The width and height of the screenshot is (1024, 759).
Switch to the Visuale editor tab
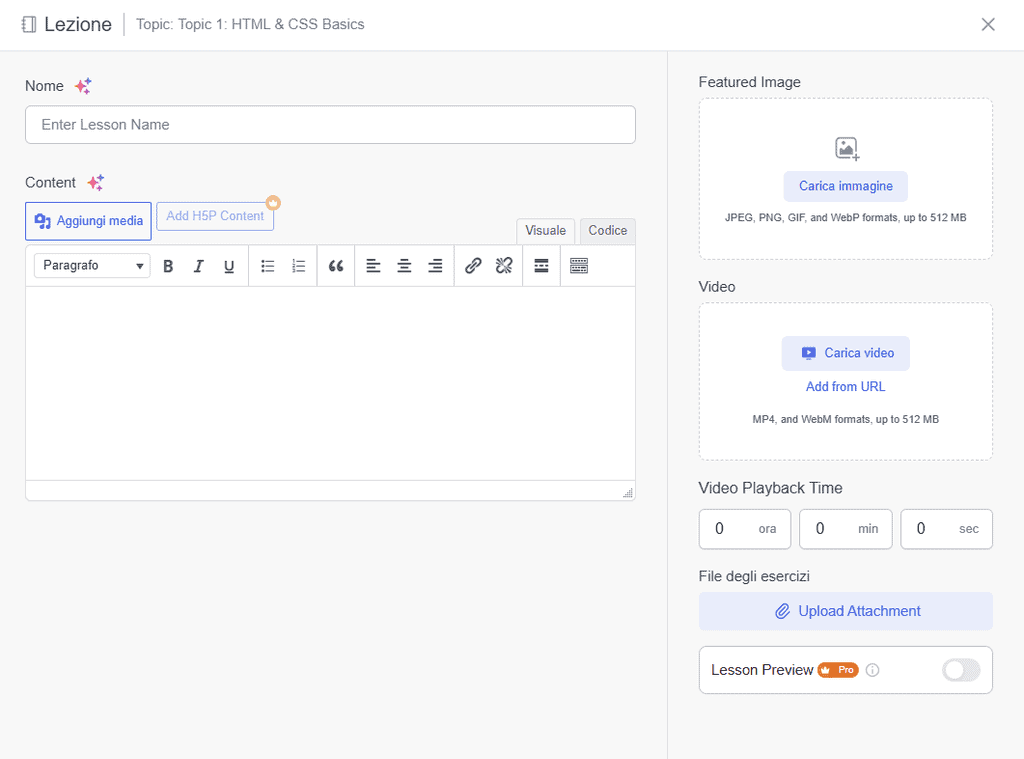545,231
